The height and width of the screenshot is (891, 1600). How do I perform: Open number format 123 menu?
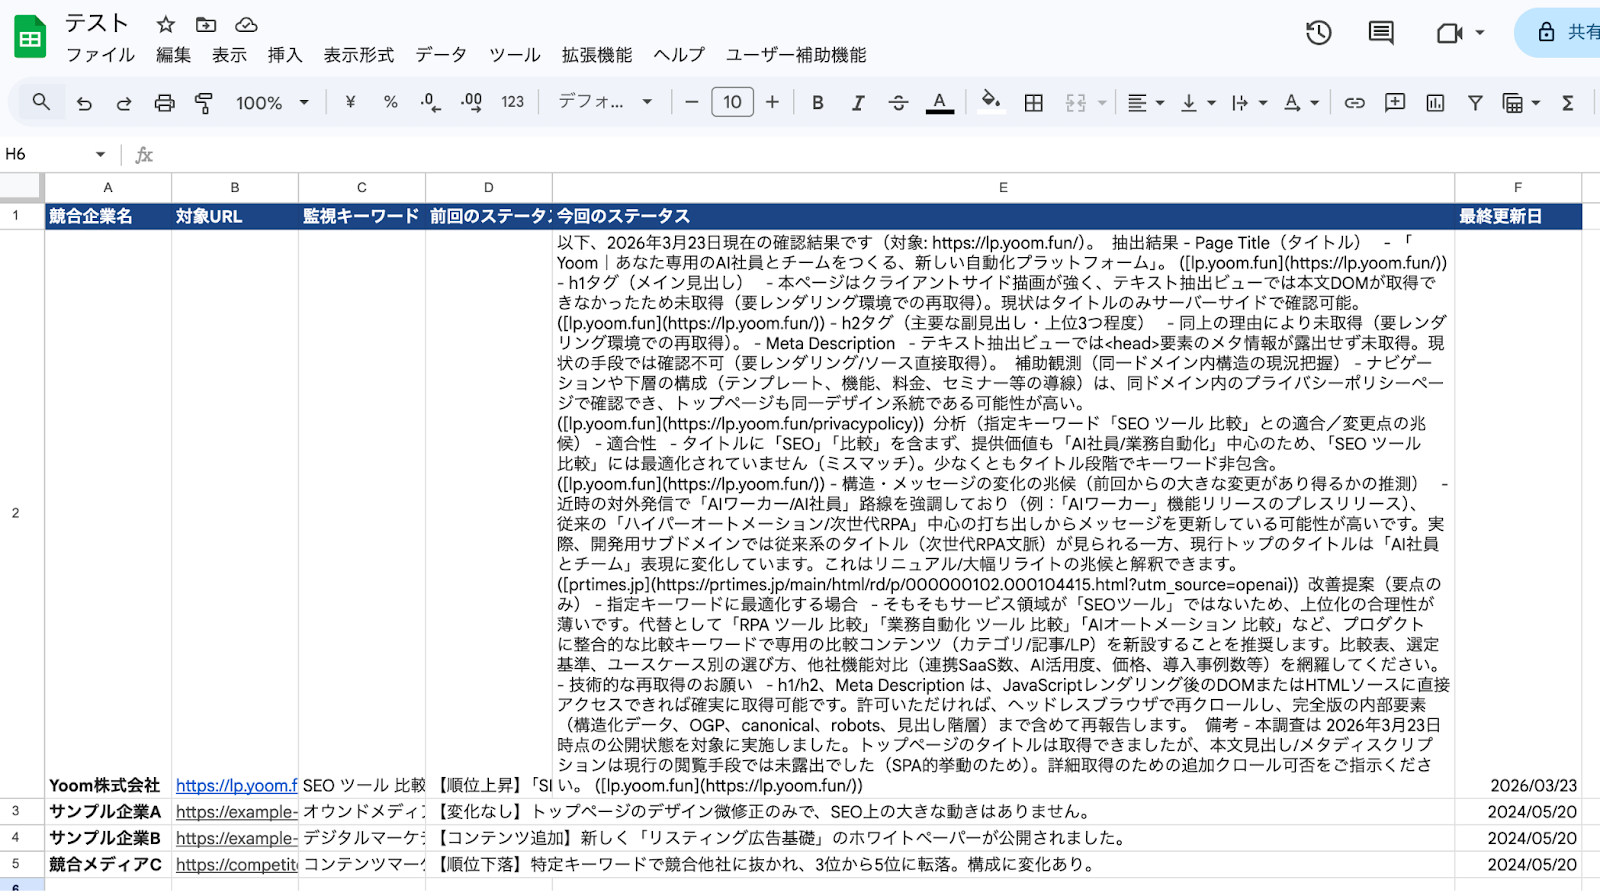pyautogui.click(x=513, y=102)
